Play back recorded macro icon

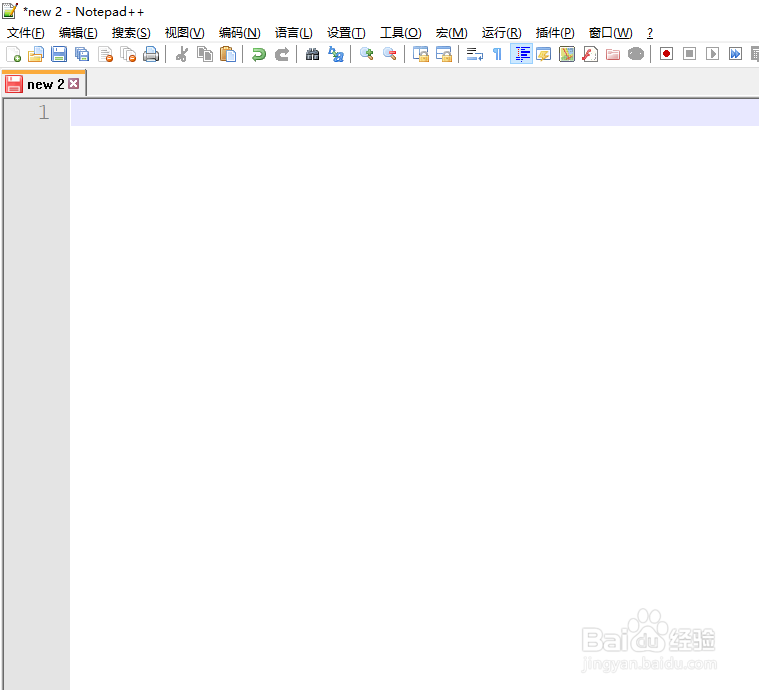pos(712,54)
